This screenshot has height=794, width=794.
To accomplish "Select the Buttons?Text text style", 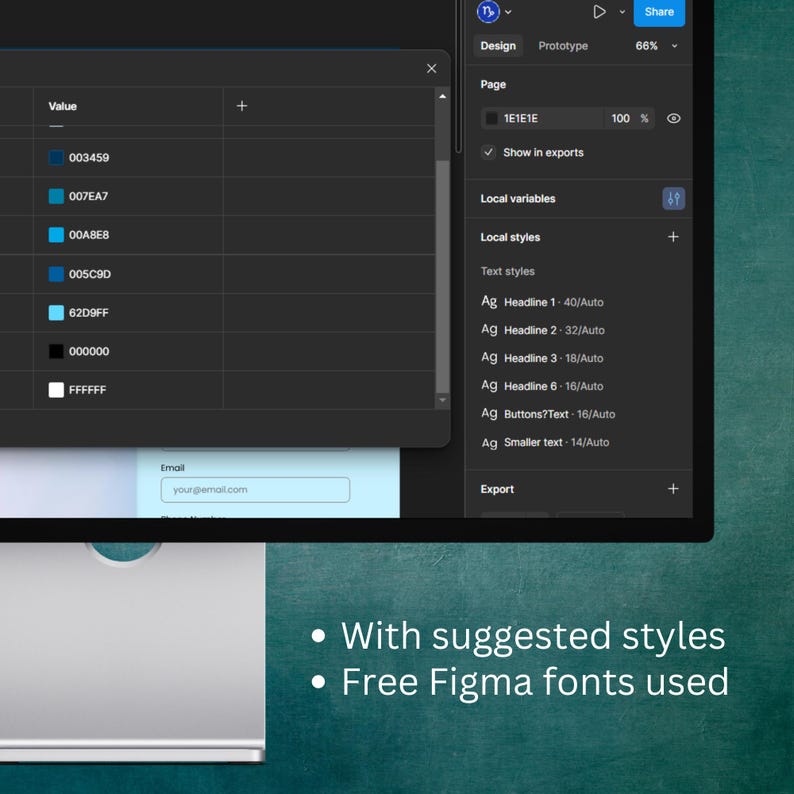I will (x=548, y=414).
